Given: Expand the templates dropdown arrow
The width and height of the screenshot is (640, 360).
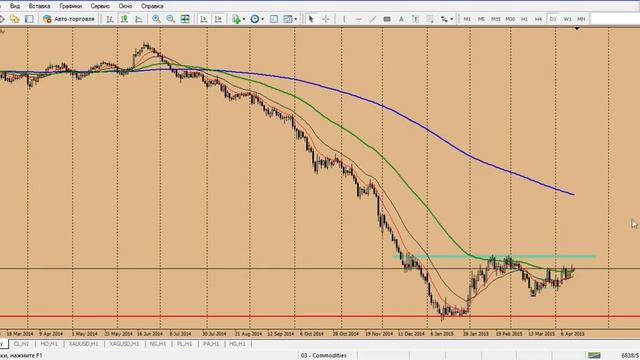Looking at the screenshot, I should [x=296, y=19].
